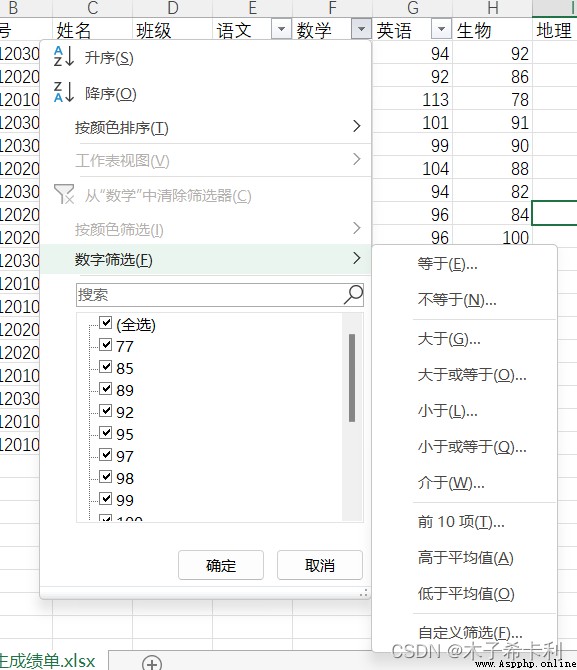Click the 搜索 search input field
The image size is (577, 670).
click(220, 294)
